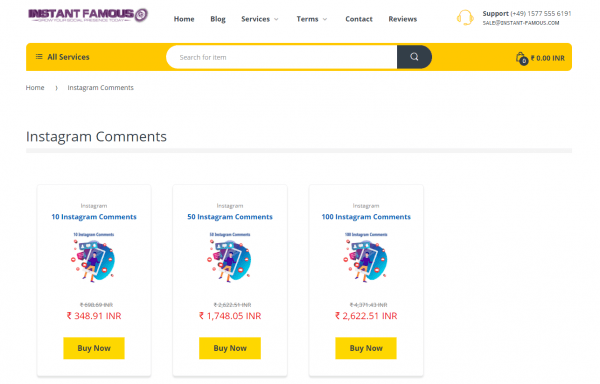Viewport: 600px width, 384px height.
Task: Go to the Blog page
Action: [x=218, y=19]
